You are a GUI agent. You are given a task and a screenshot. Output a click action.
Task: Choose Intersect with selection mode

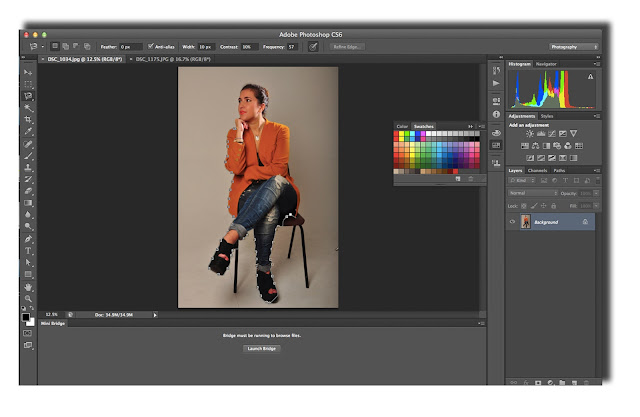pos(87,47)
